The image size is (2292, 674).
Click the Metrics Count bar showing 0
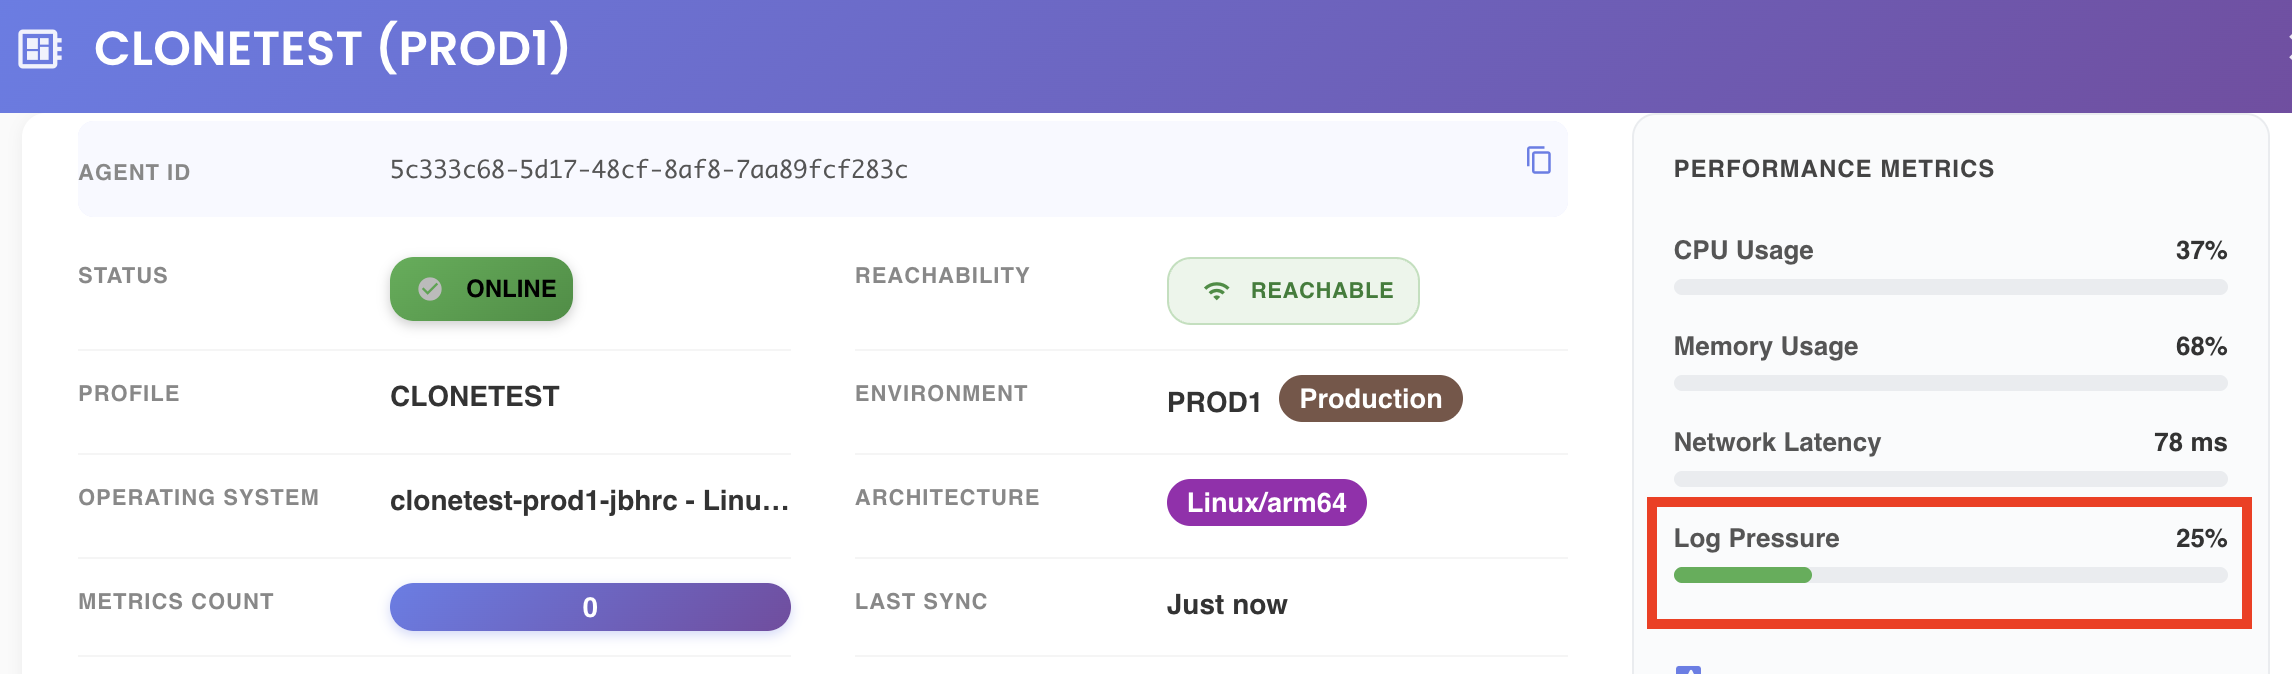[x=590, y=607]
